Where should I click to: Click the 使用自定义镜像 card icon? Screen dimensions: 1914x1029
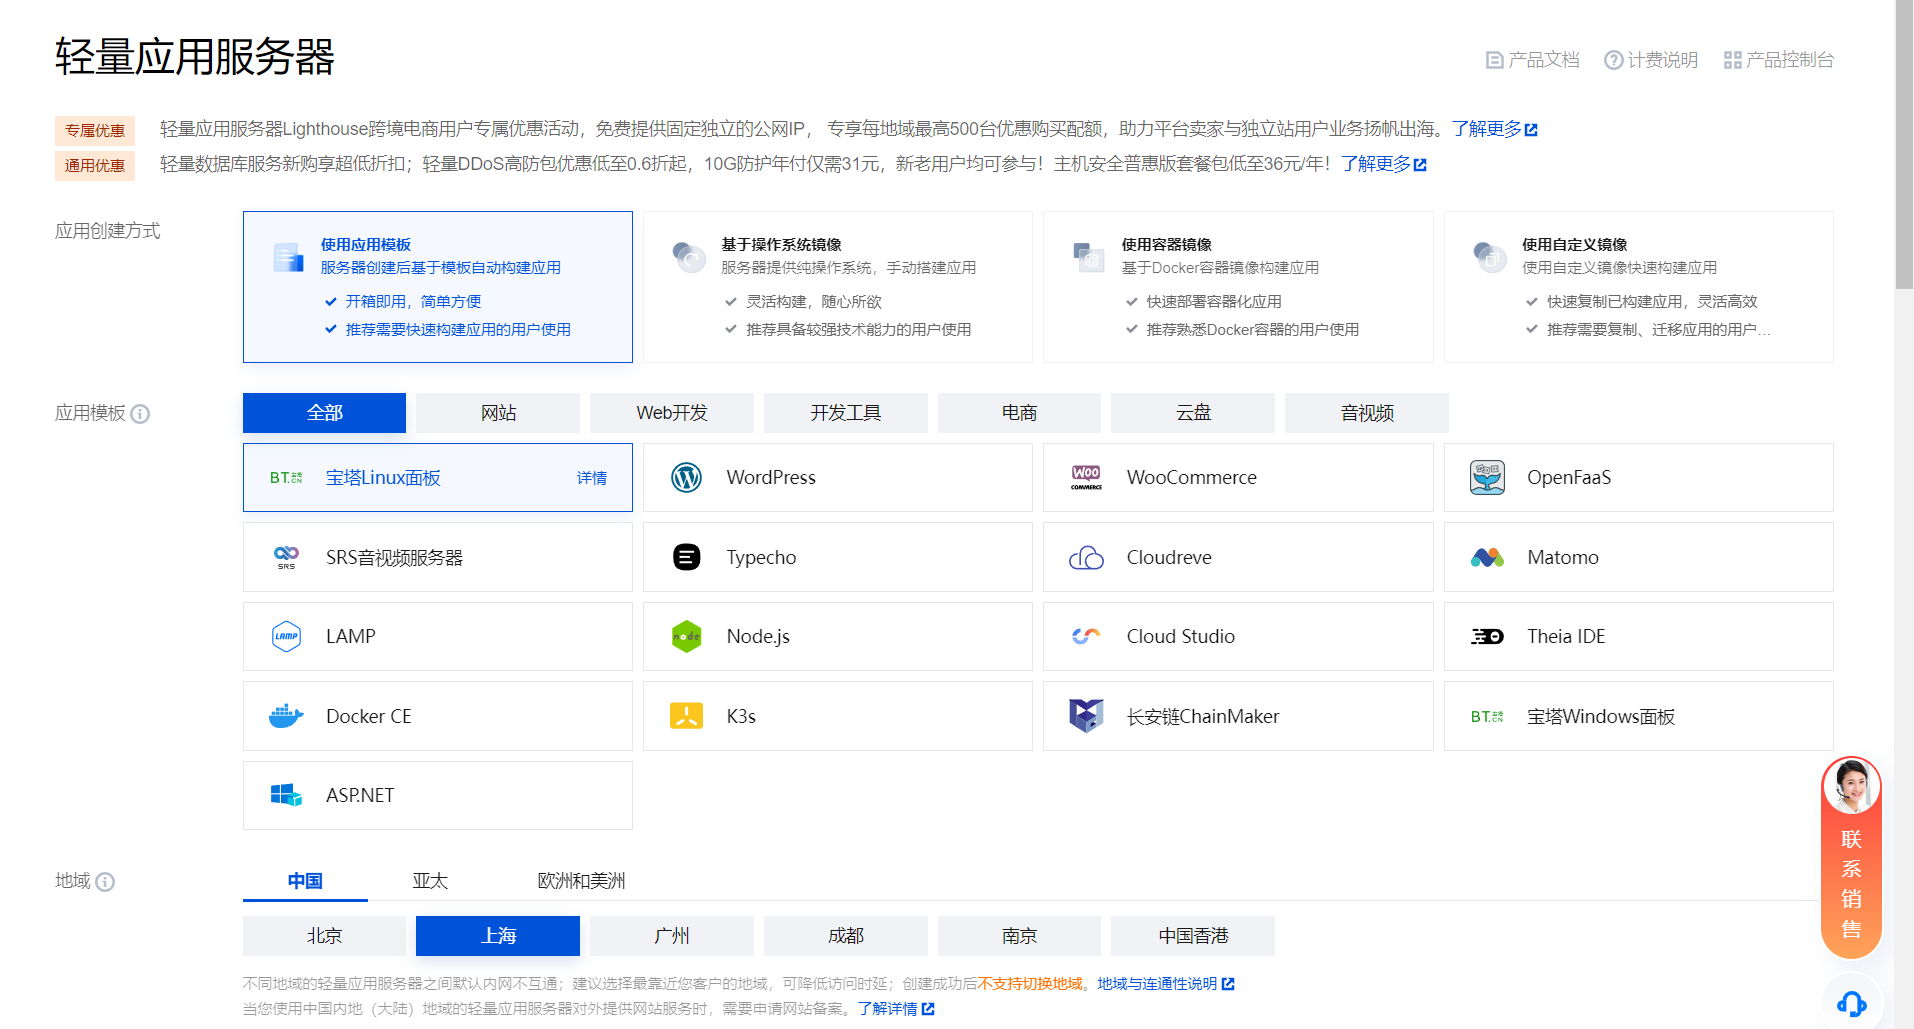pos(1489,257)
